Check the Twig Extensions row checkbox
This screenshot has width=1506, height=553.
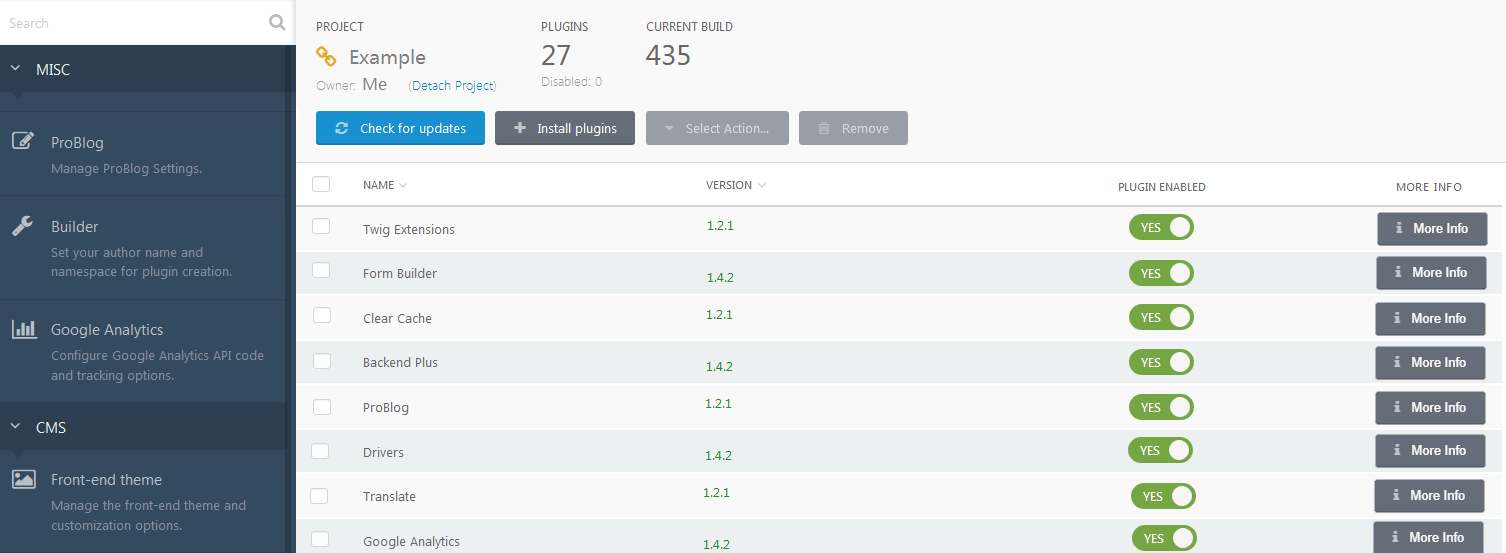click(321, 226)
